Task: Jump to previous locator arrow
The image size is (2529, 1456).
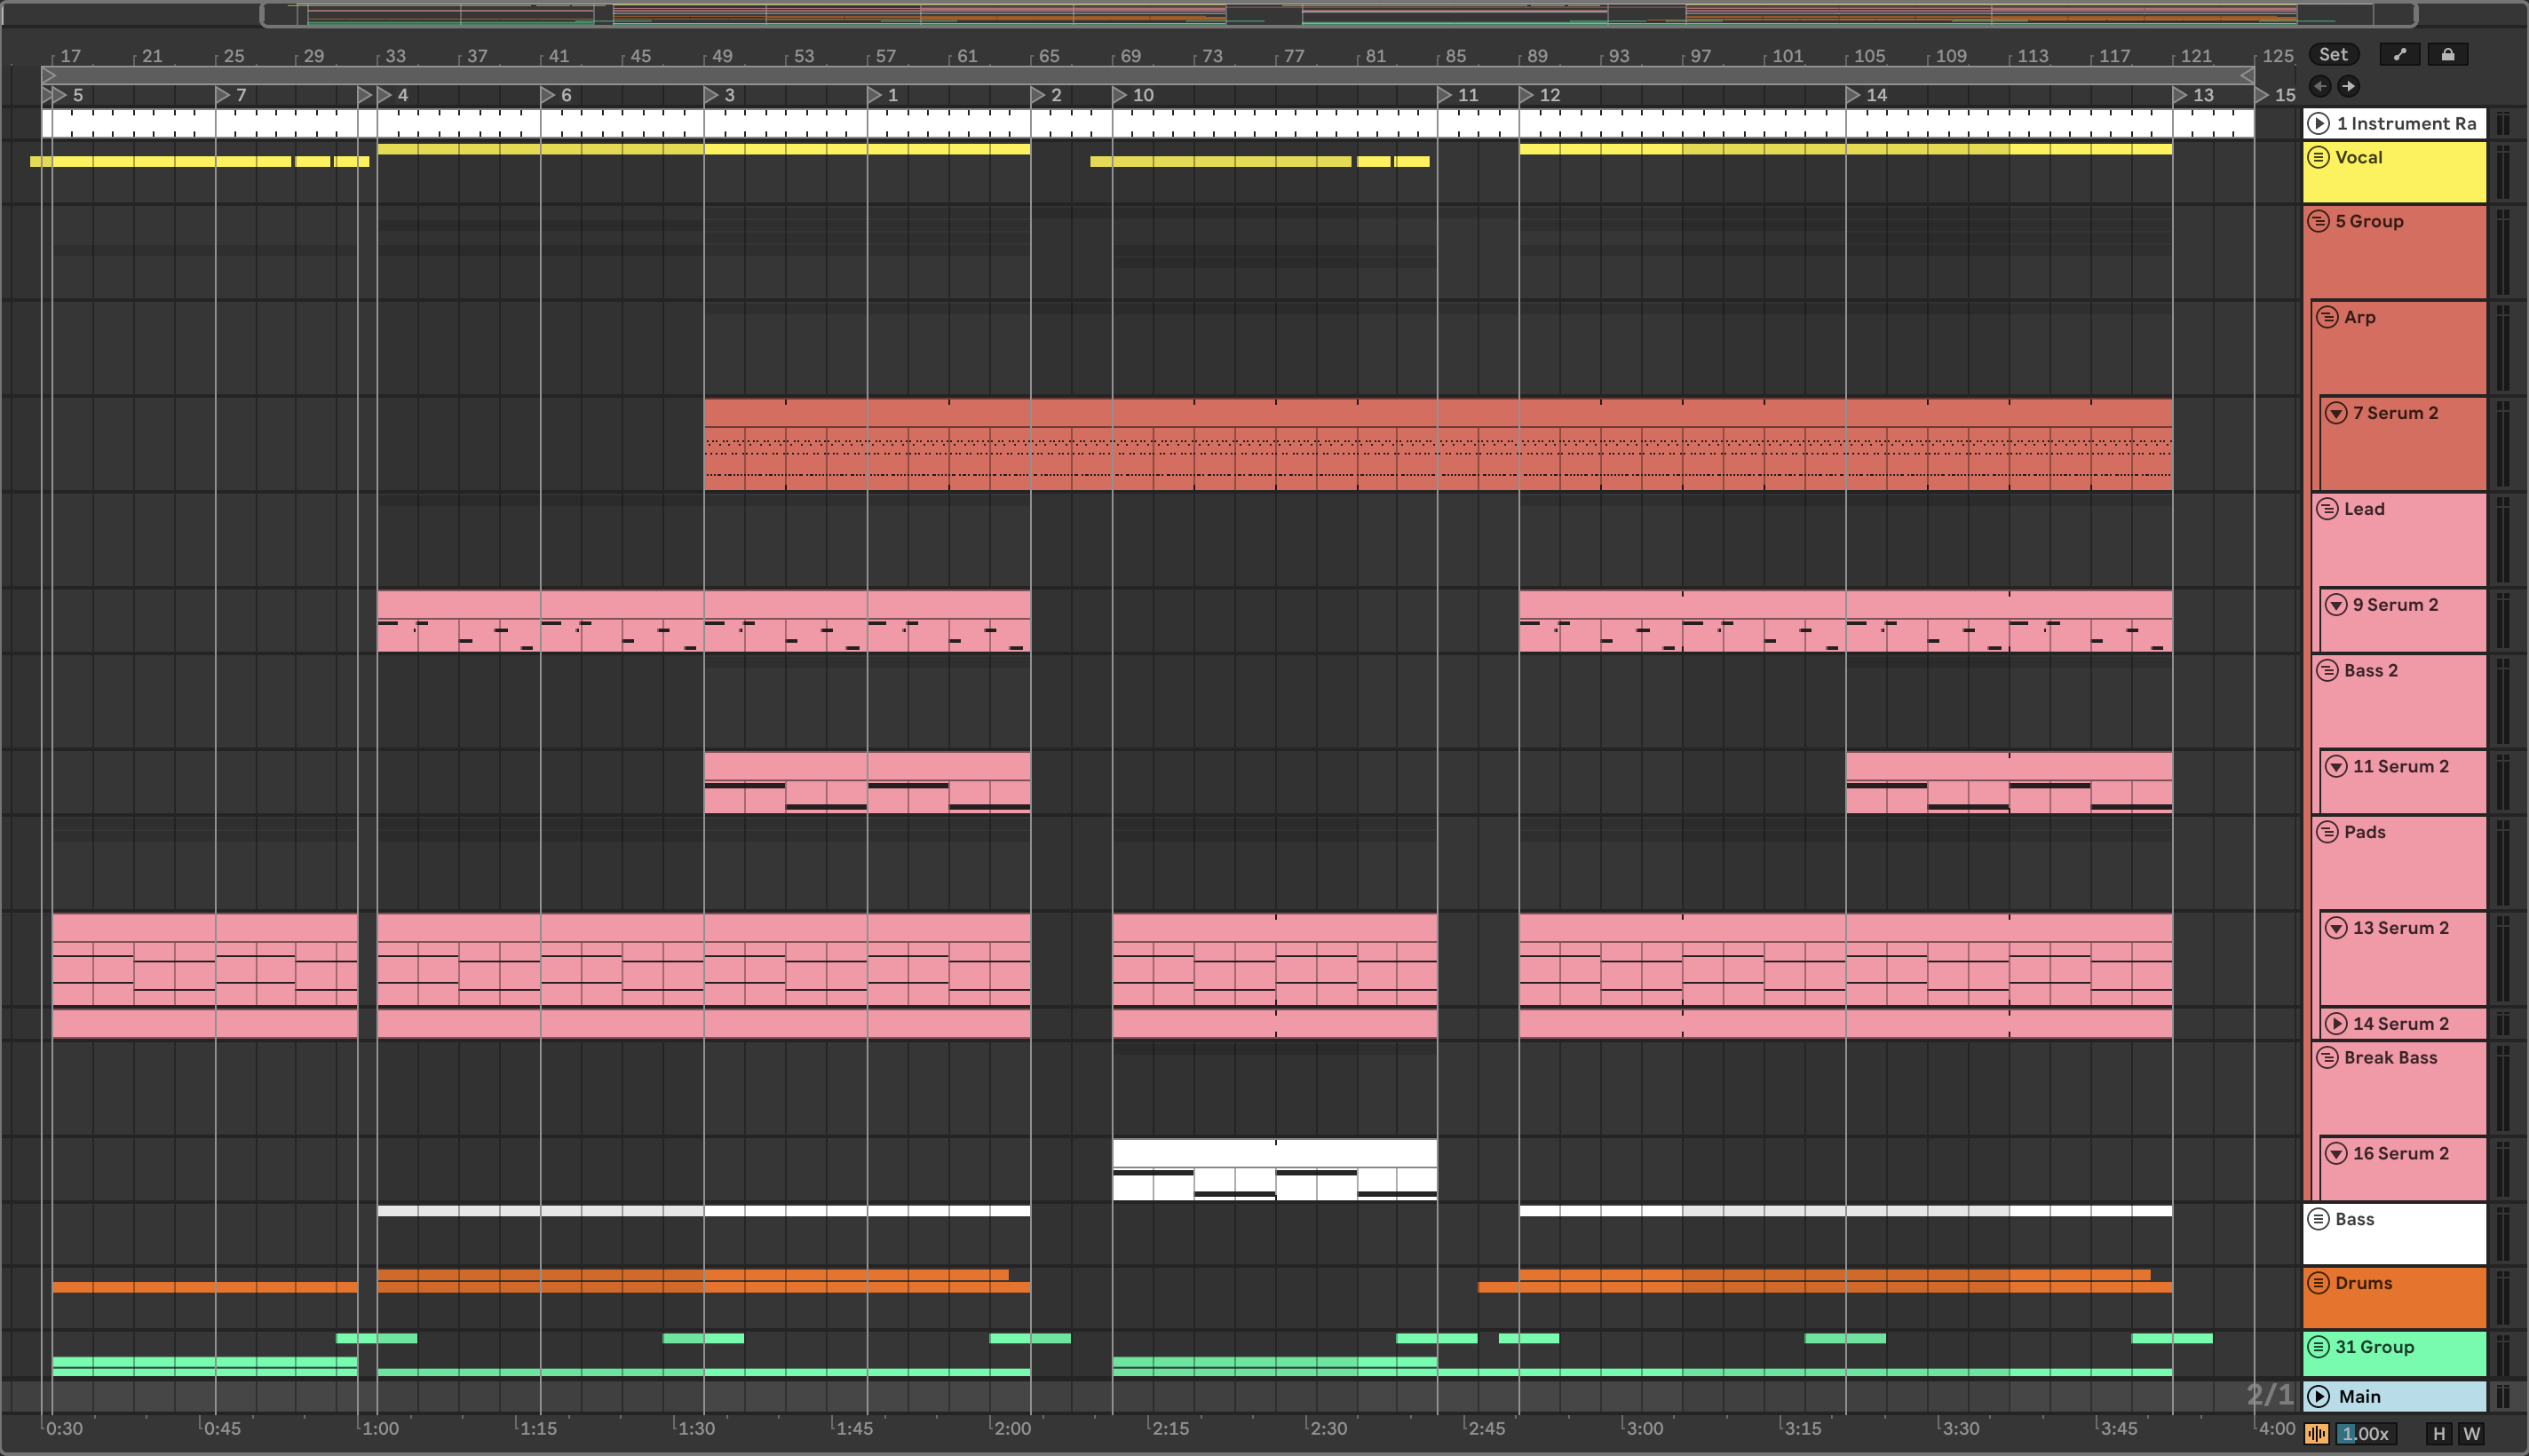Action: pos(2320,86)
